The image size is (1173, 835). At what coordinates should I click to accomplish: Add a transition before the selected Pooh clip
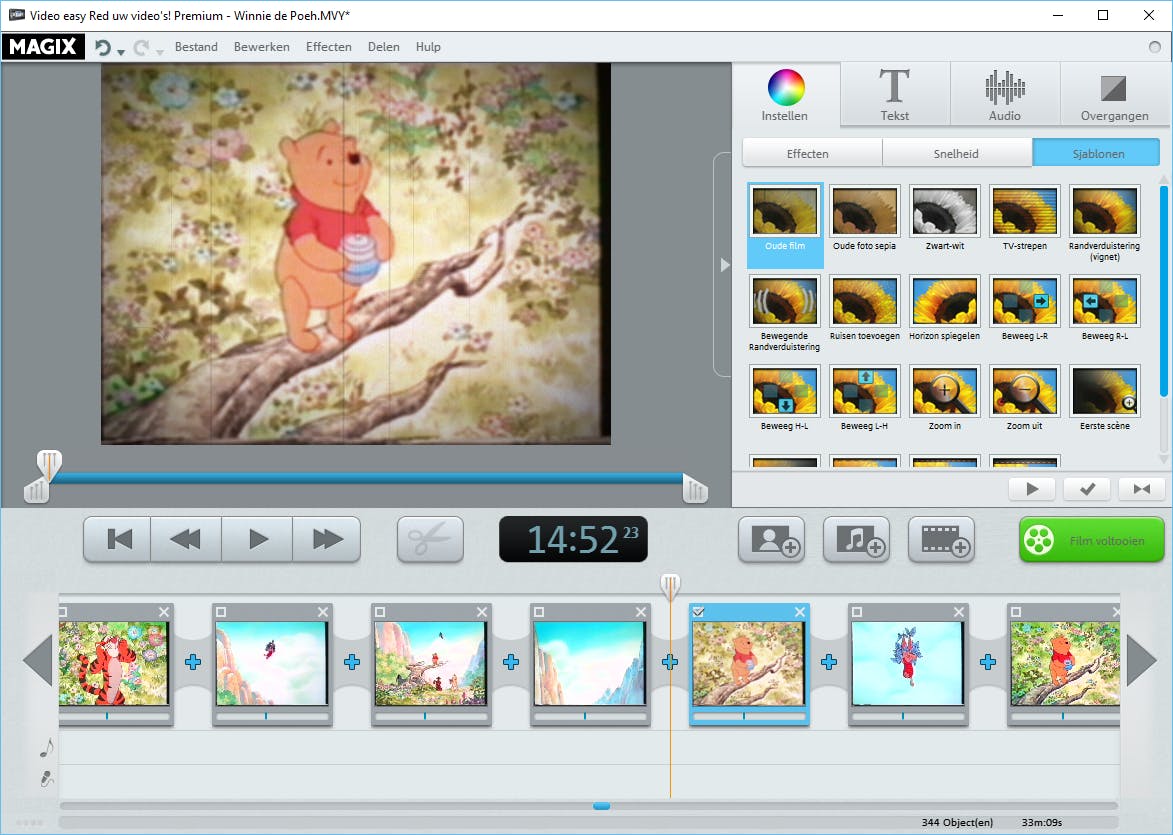point(670,662)
